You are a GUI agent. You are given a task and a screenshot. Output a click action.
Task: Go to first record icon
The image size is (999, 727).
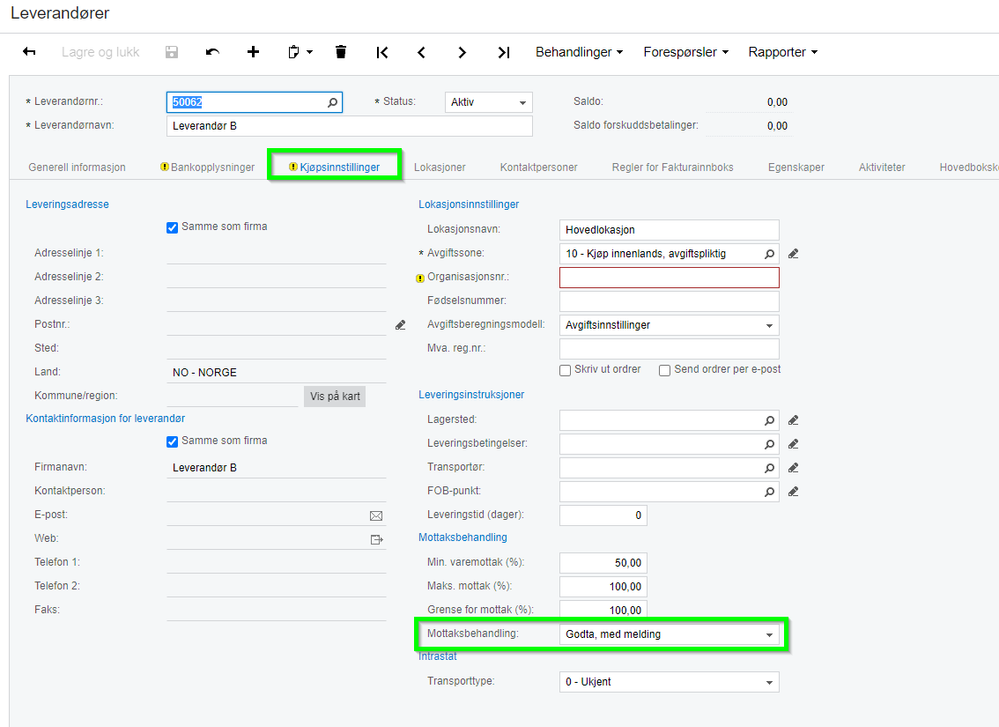(x=382, y=52)
